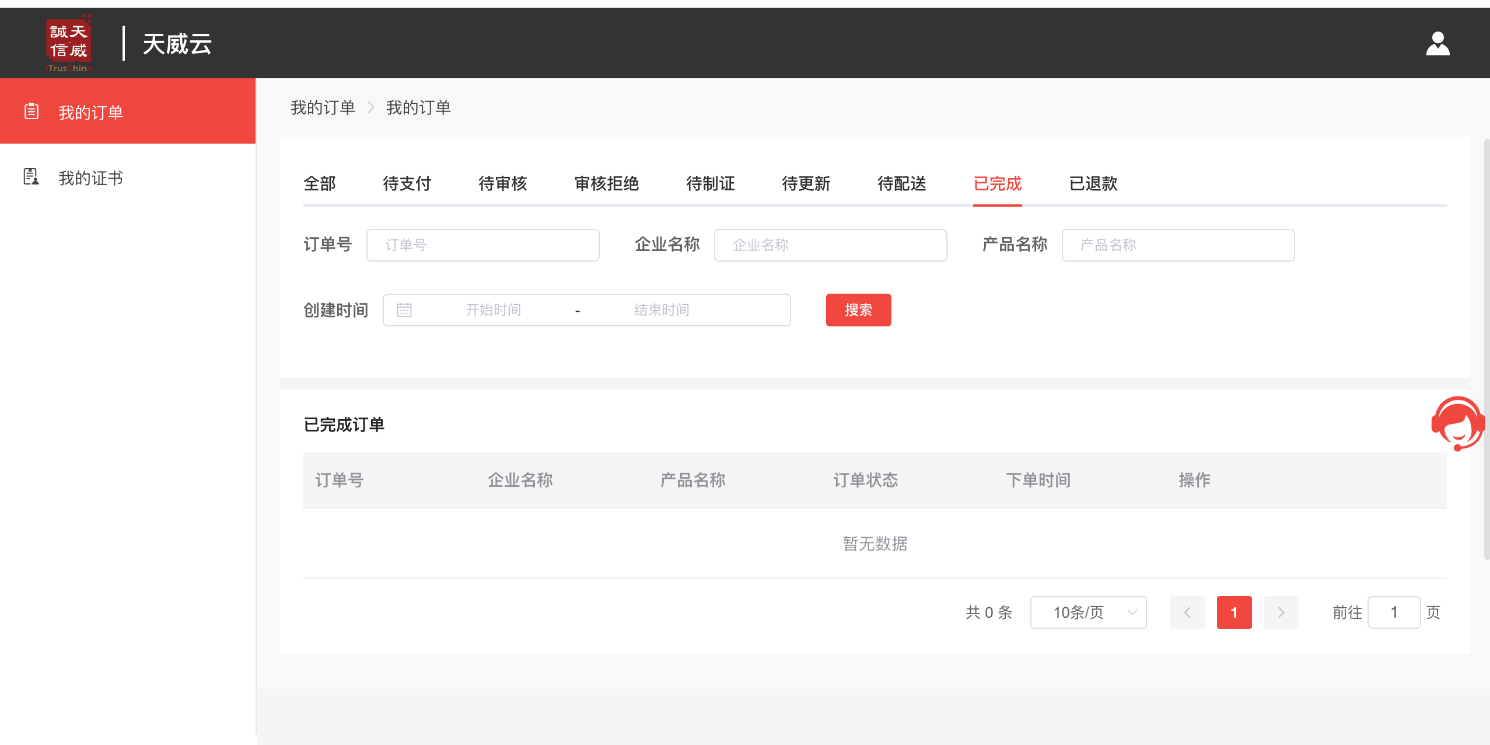Go to previous page arrow

1187,612
